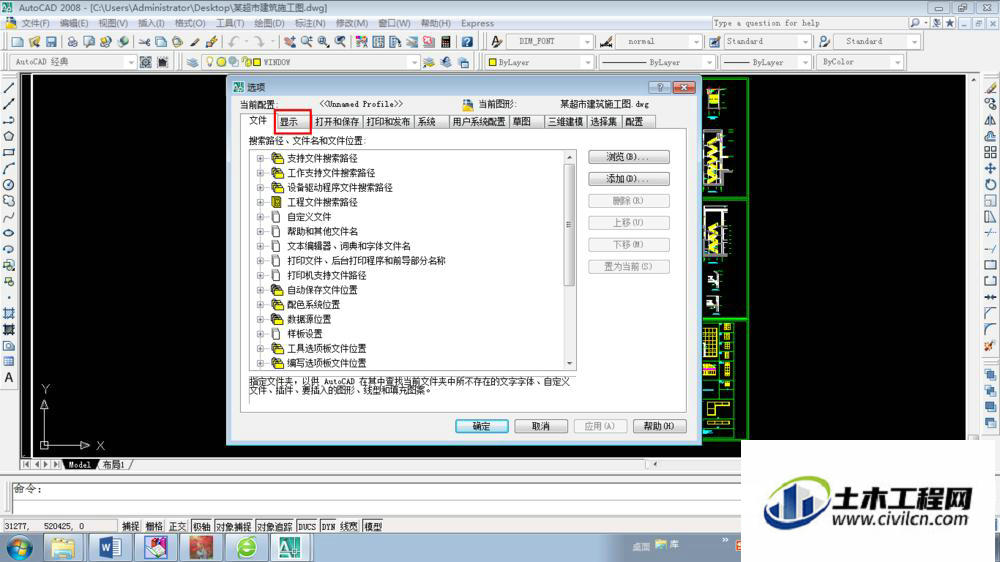Open Word from the Windows taskbar

110,547
